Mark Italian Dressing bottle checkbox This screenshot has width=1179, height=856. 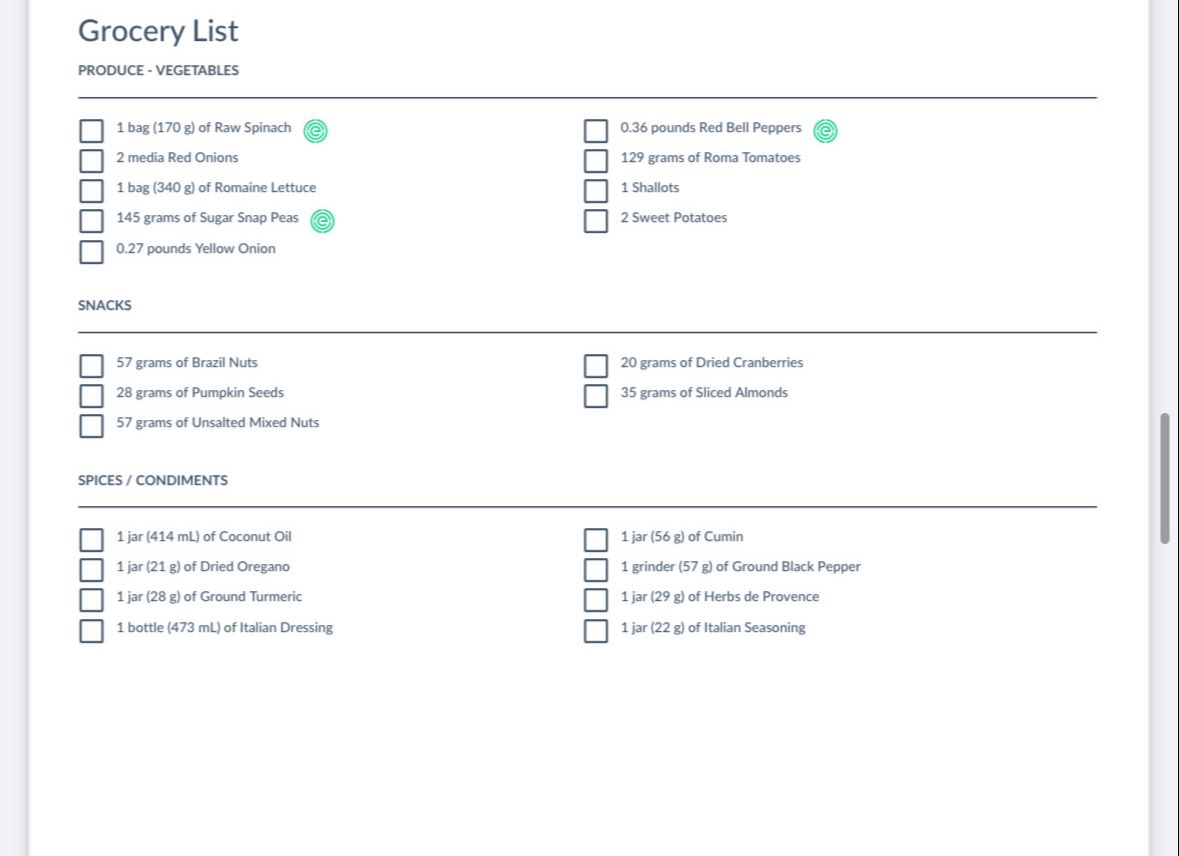coord(92,631)
